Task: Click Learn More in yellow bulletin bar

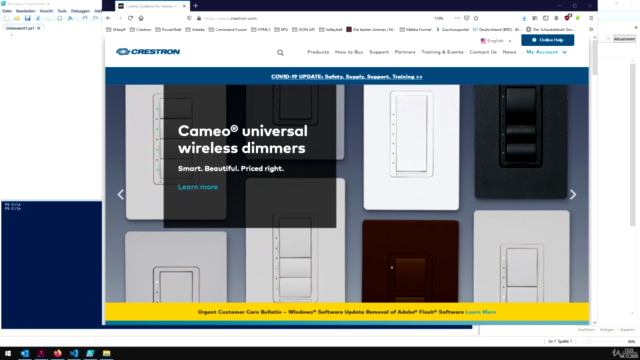Action: pos(481,312)
